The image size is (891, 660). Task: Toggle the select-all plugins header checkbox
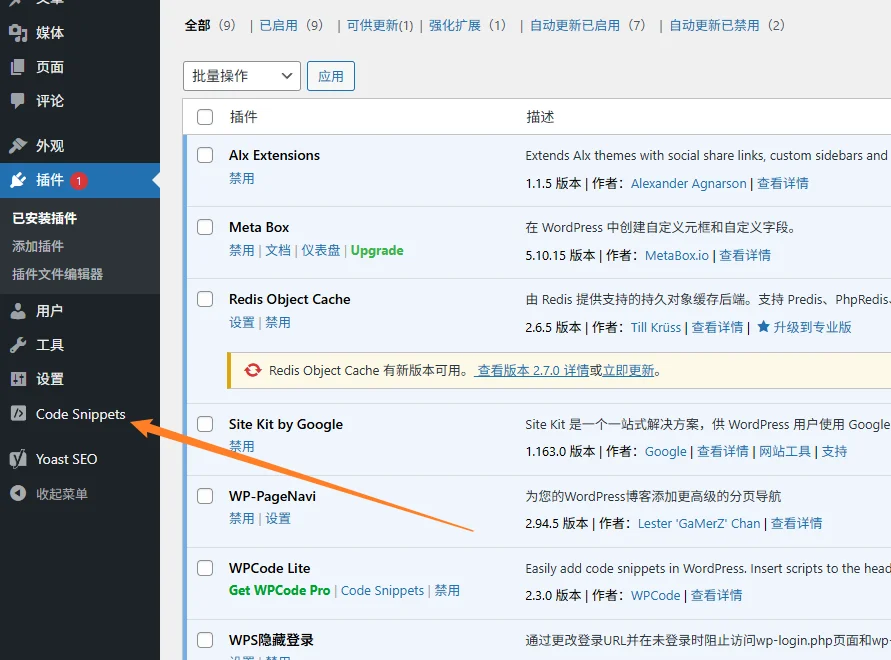pos(205,117)
